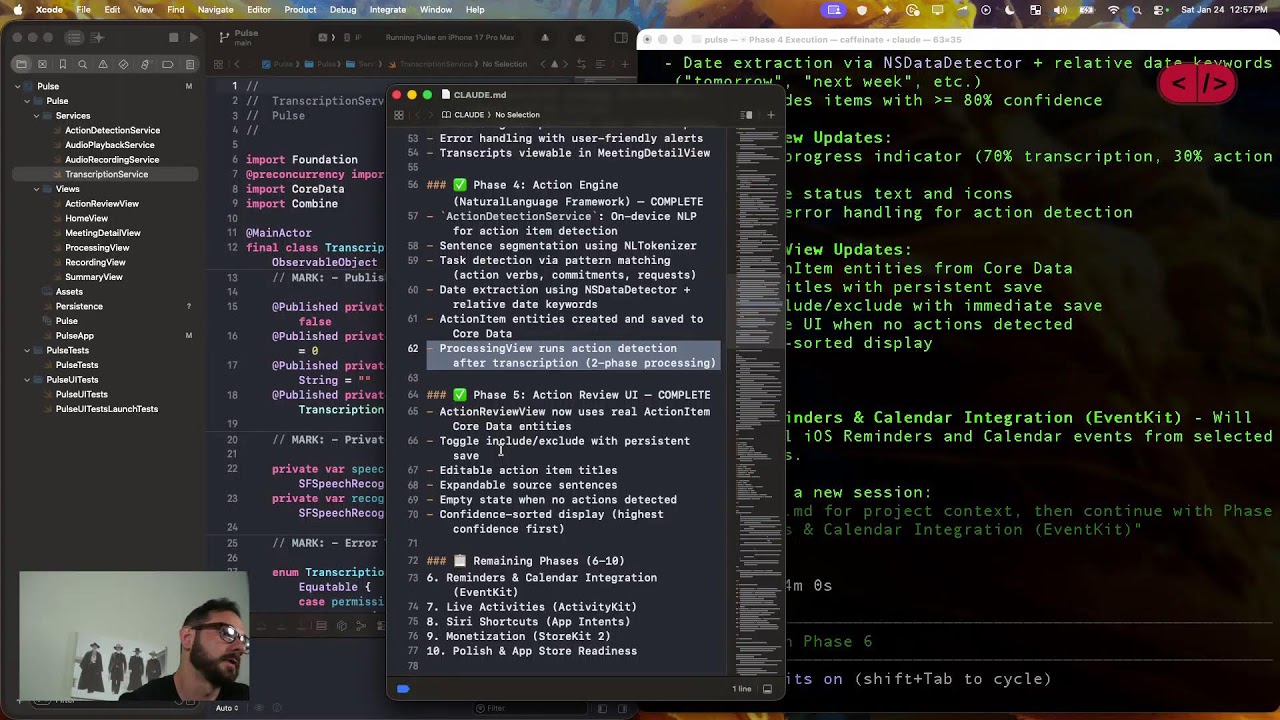
Task: Show warnings indicator in Xcode toolbar
Action: tap(545, 38)
